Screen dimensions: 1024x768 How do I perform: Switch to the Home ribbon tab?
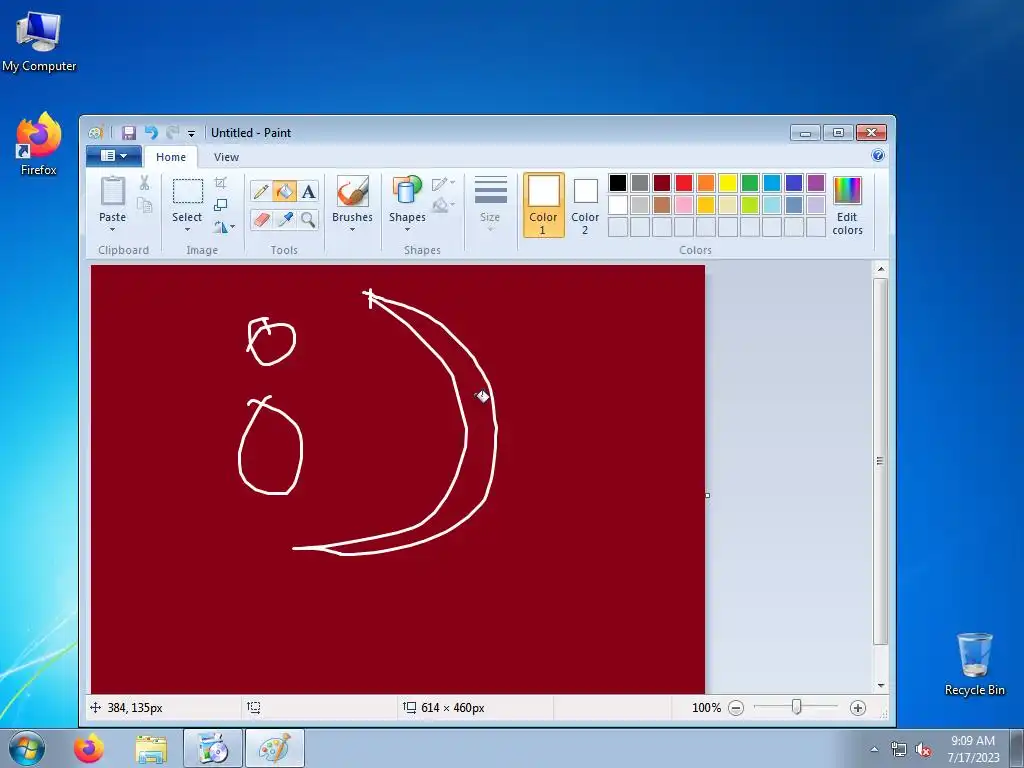[171, 157]
